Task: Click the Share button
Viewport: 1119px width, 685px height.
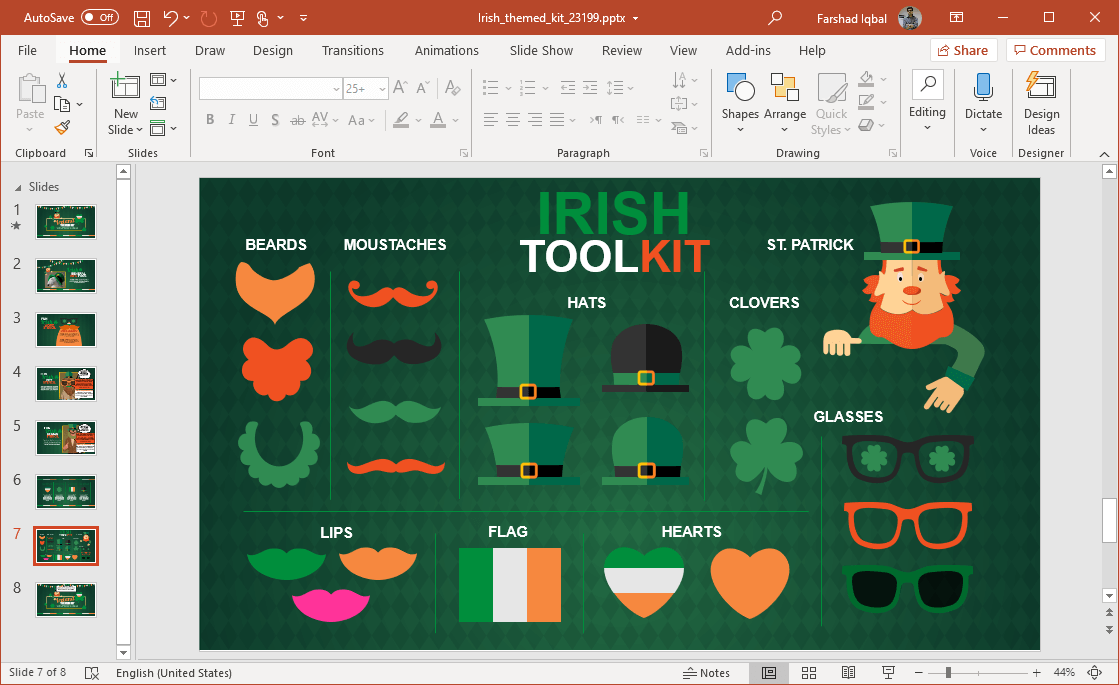Action: coord(963,51)
